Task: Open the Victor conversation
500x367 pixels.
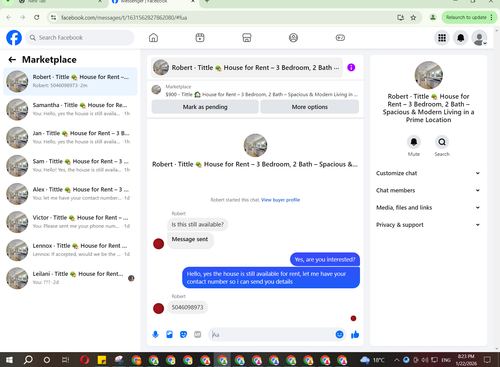Action: point(70,222)
